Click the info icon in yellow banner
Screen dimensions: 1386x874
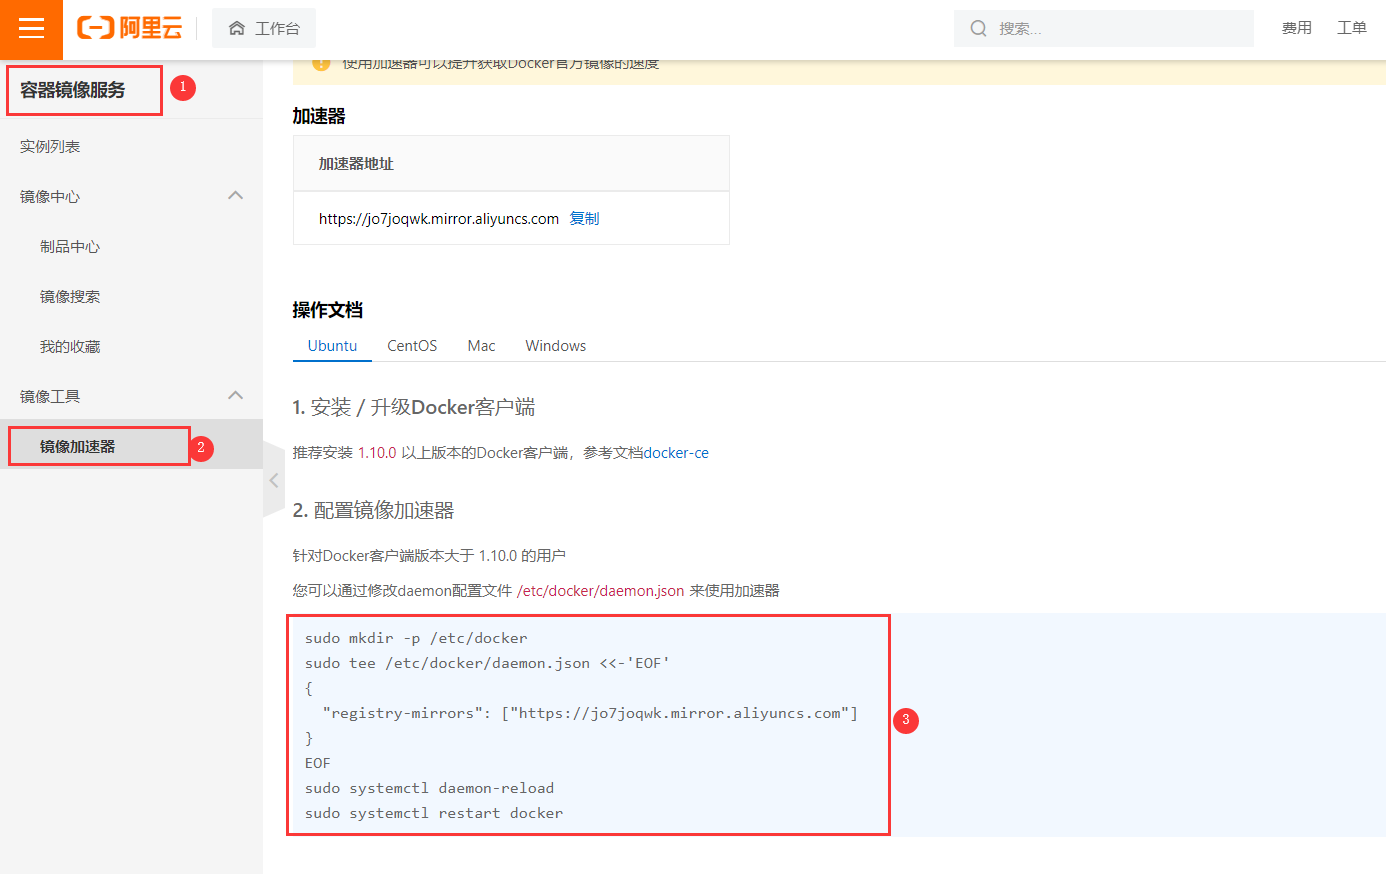tap(321, 63)
